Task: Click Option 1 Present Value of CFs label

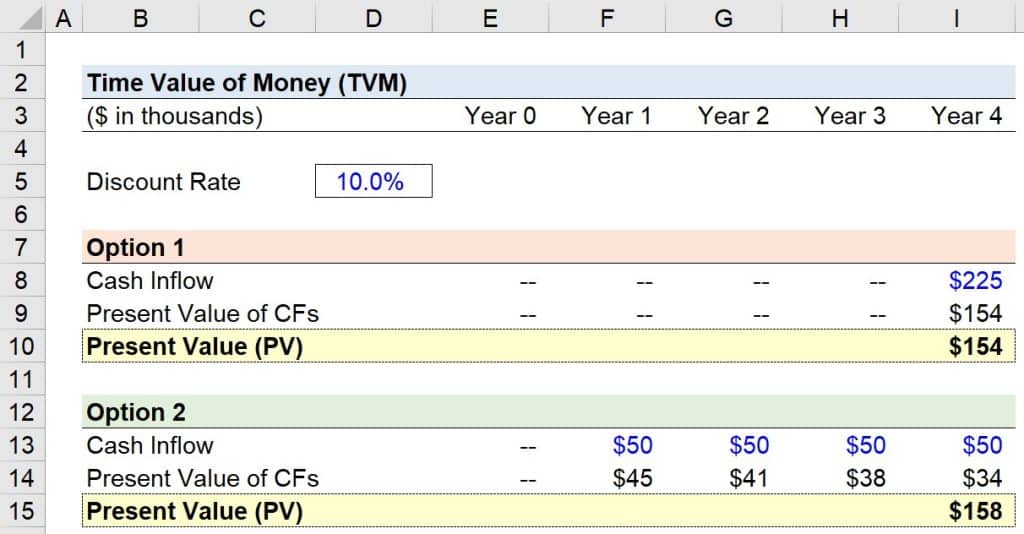Action: pyautogui.click(x=202, y=313)
